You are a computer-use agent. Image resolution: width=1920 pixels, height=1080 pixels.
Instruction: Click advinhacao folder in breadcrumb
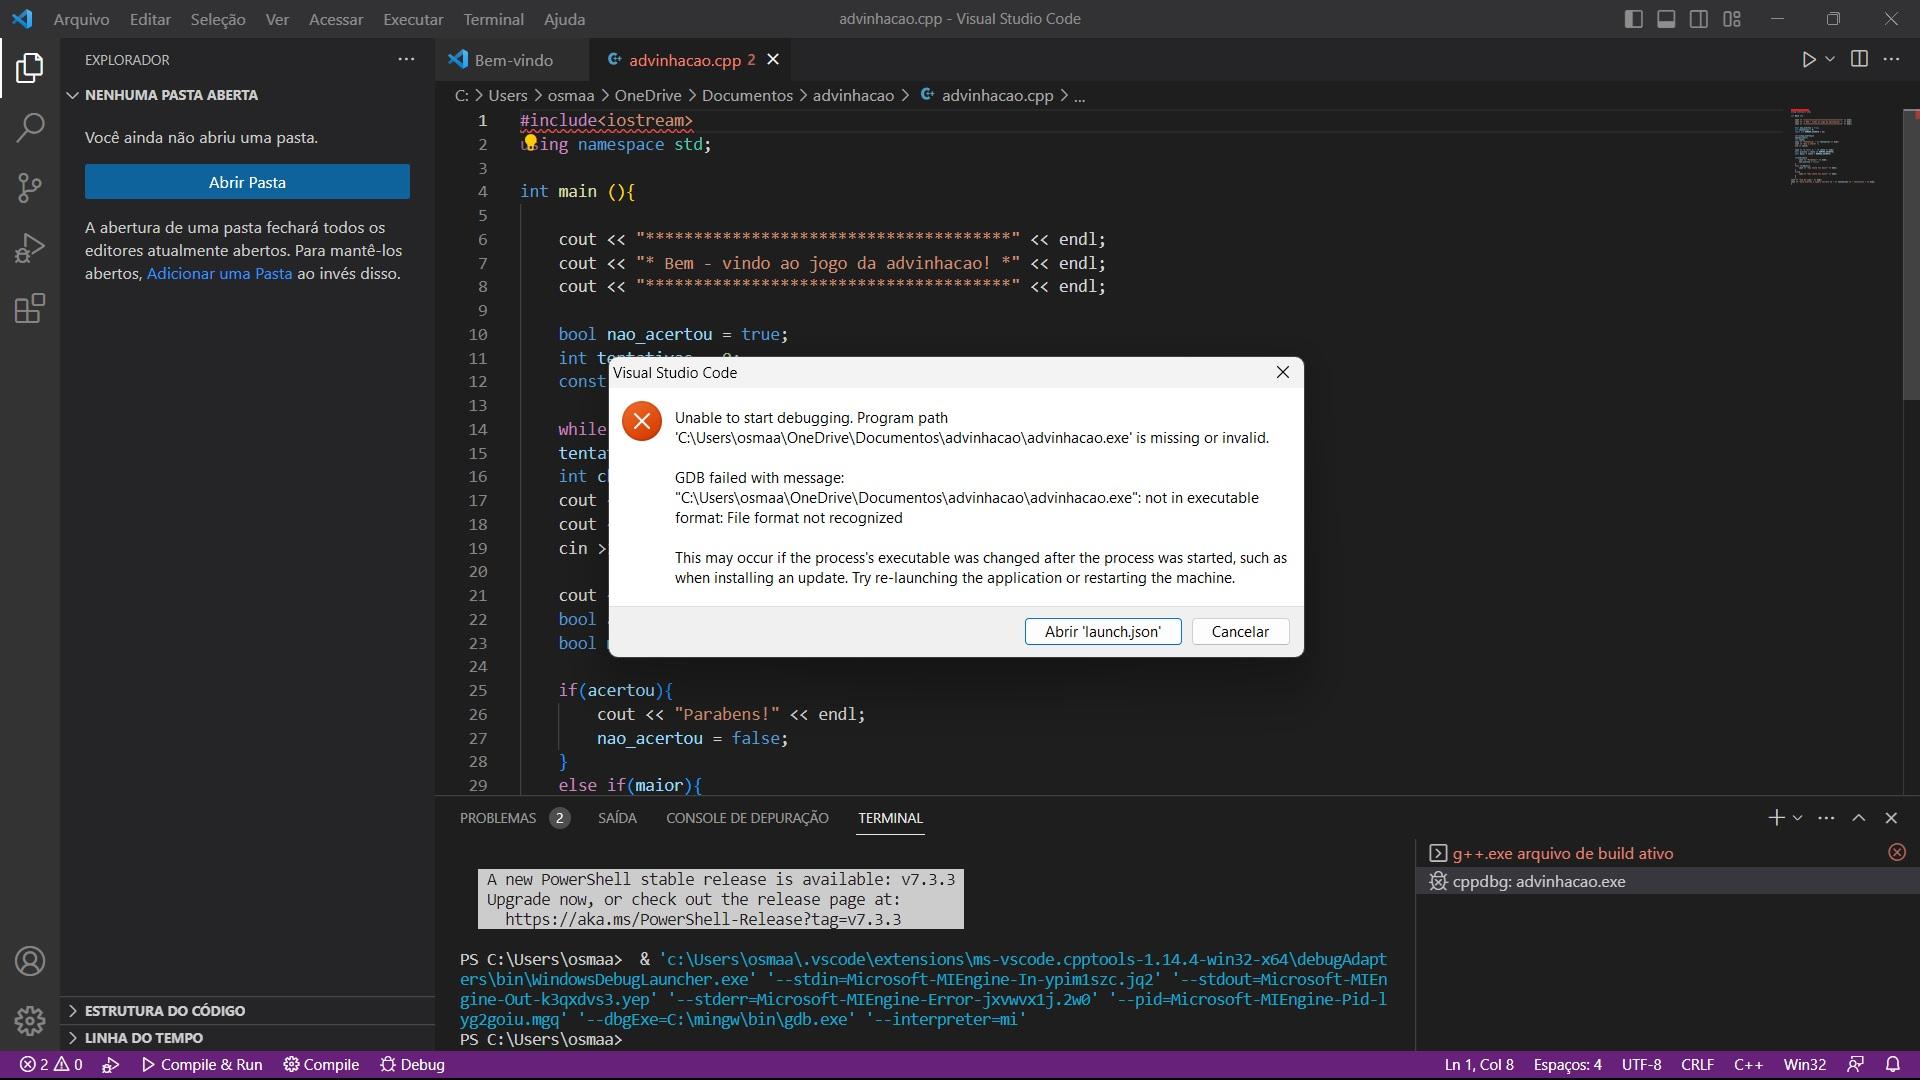click(853, 95)
